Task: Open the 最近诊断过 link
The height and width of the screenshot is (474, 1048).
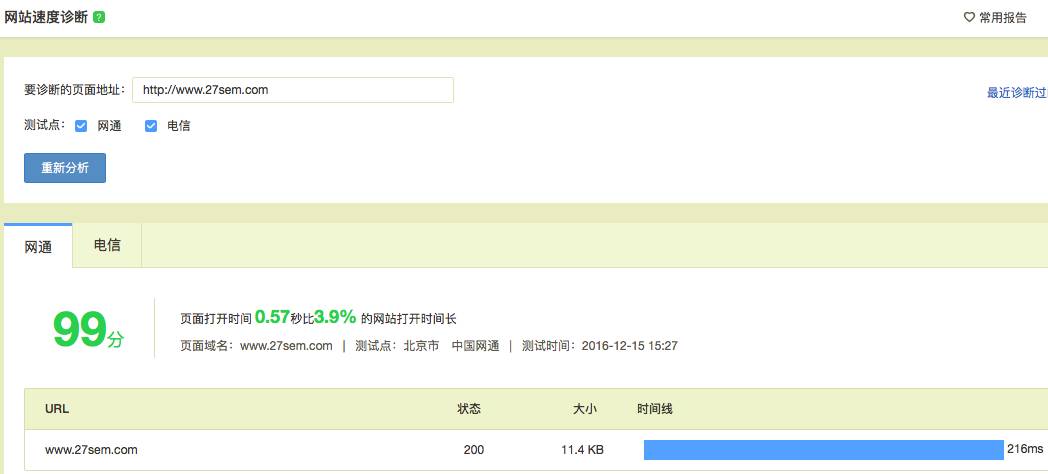Action: pos(1017,93)
